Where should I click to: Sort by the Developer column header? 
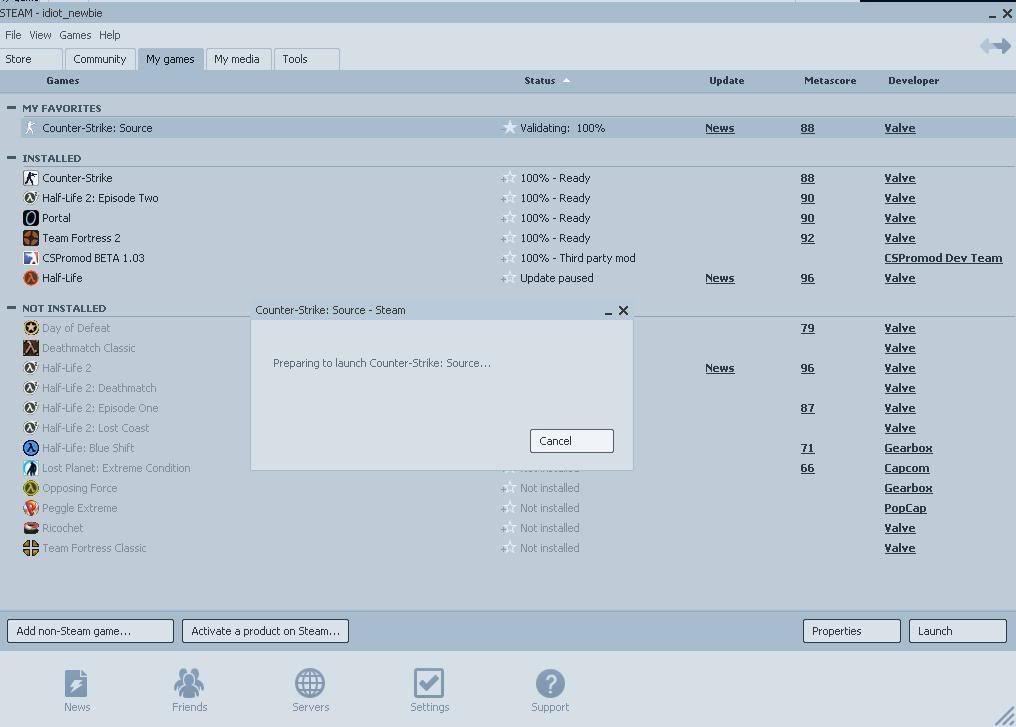[914, 80]
